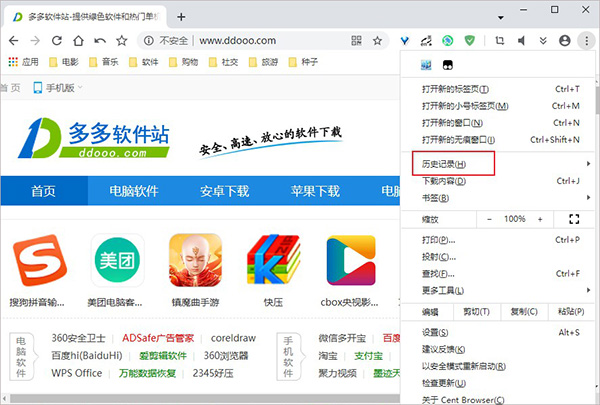The height and width of the screenshot is (405, 600).
Task: Click the undo closed tab icon
Action: pyautogui.click(x=100, y=41)
